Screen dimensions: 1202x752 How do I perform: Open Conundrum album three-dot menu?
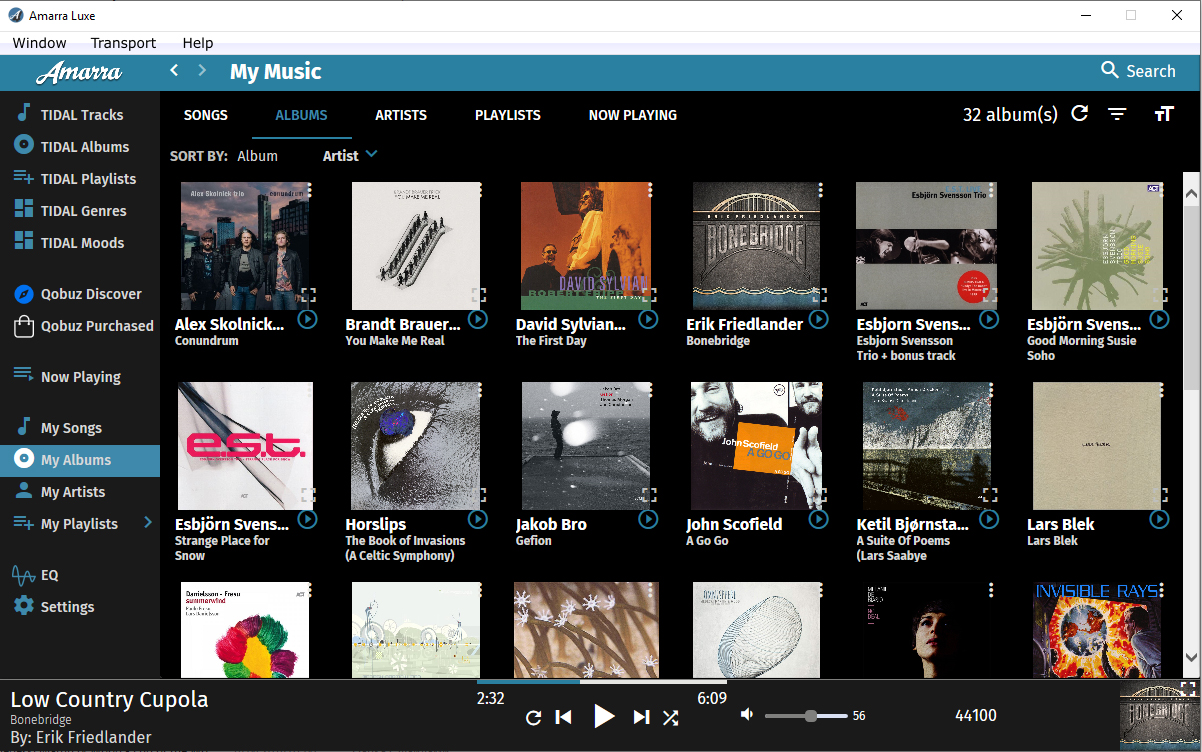pos(310,189)
